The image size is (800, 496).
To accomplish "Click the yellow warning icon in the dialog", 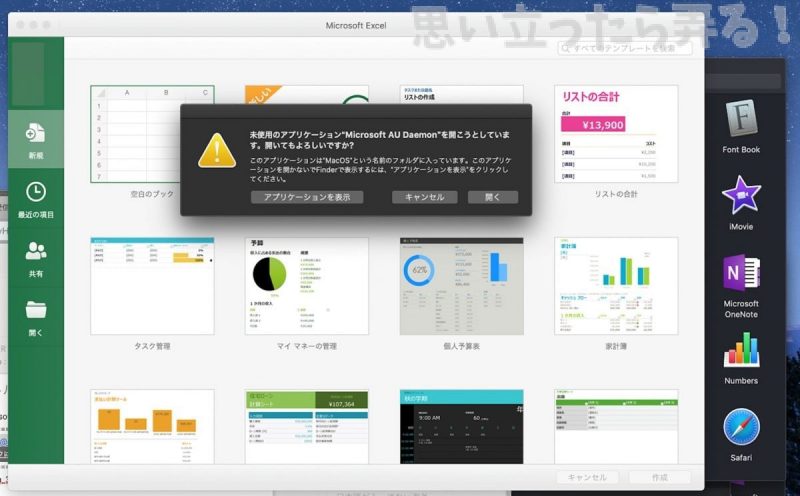I will (x=217, y=151).
